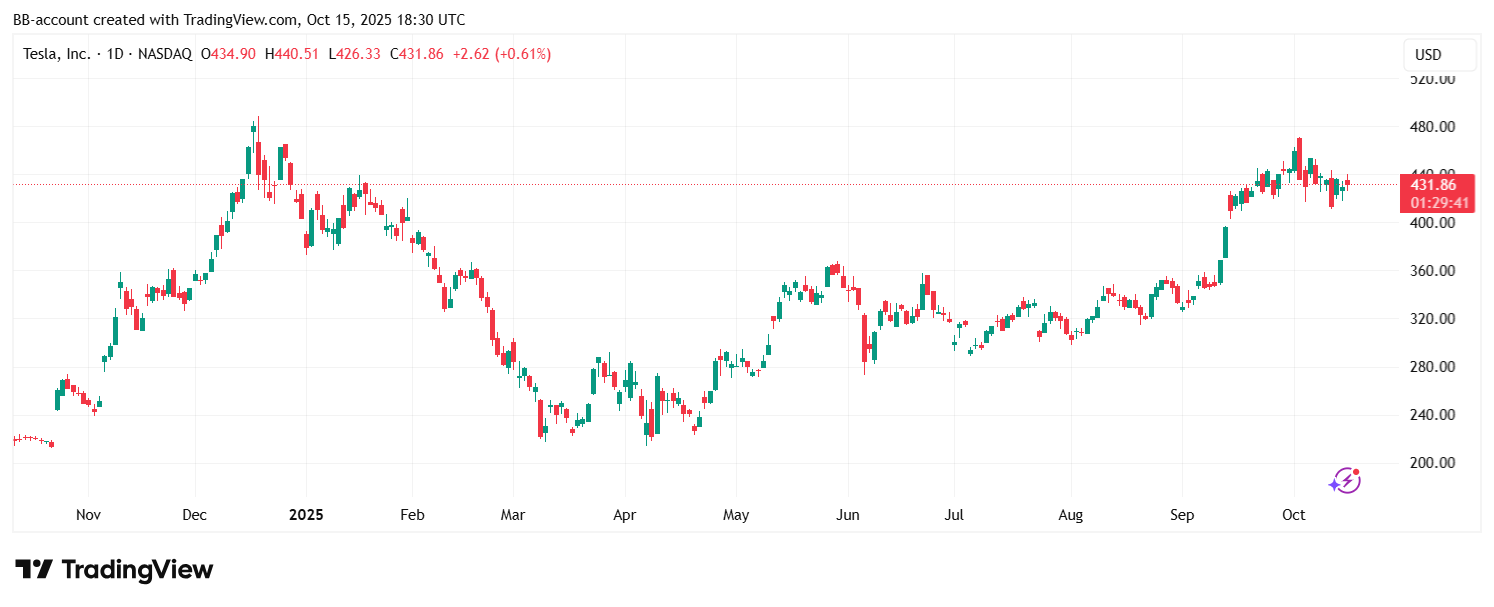1494x607 pixels.
Task: Open the TradingView wordmark link
Action: (x=138, y=570)
